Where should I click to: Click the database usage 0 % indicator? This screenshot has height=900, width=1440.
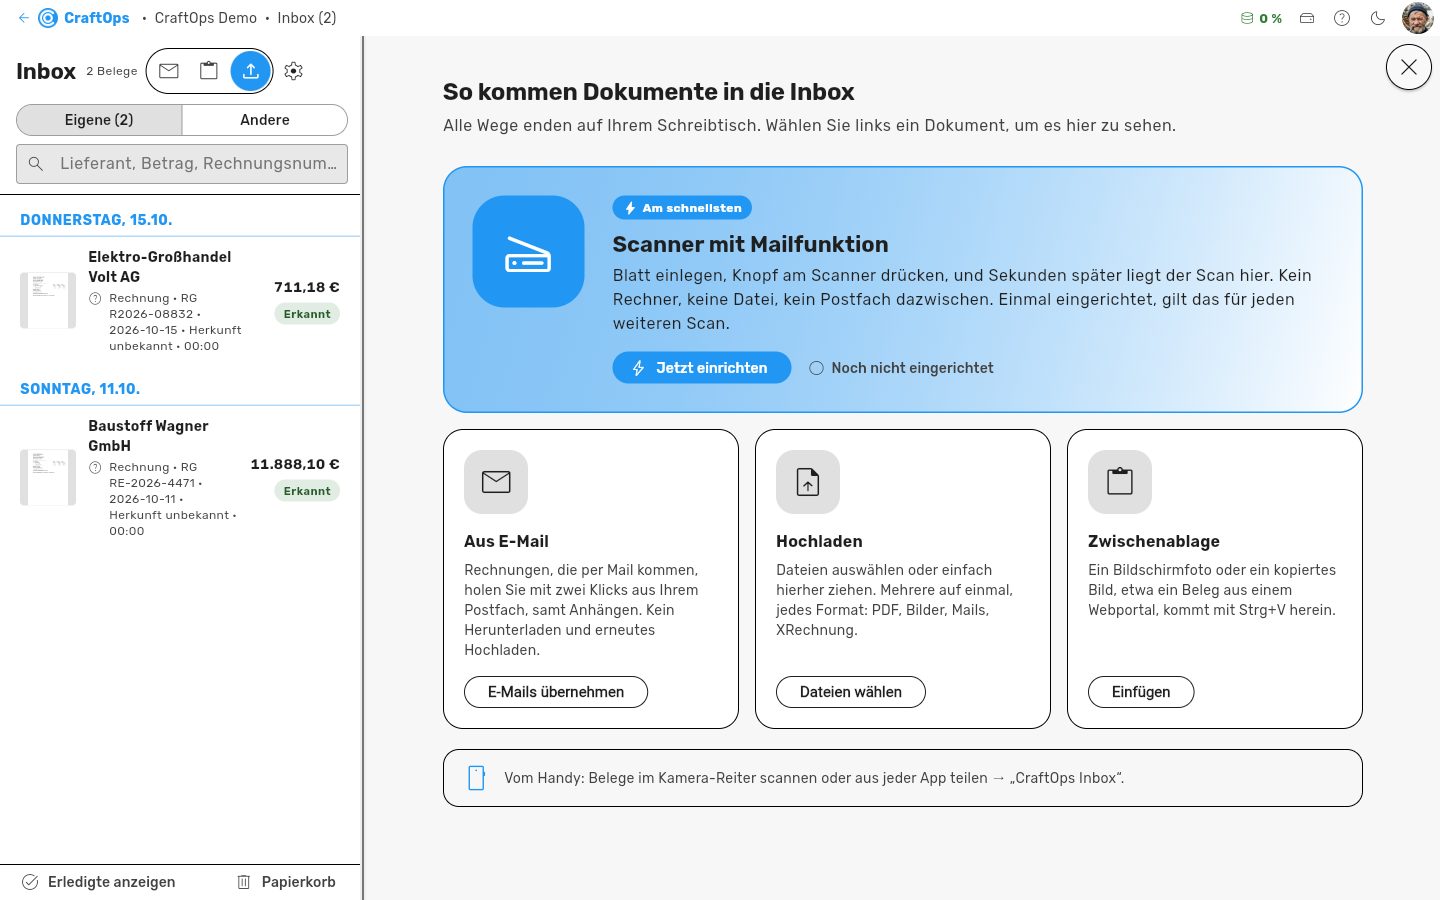point(1261,18)
